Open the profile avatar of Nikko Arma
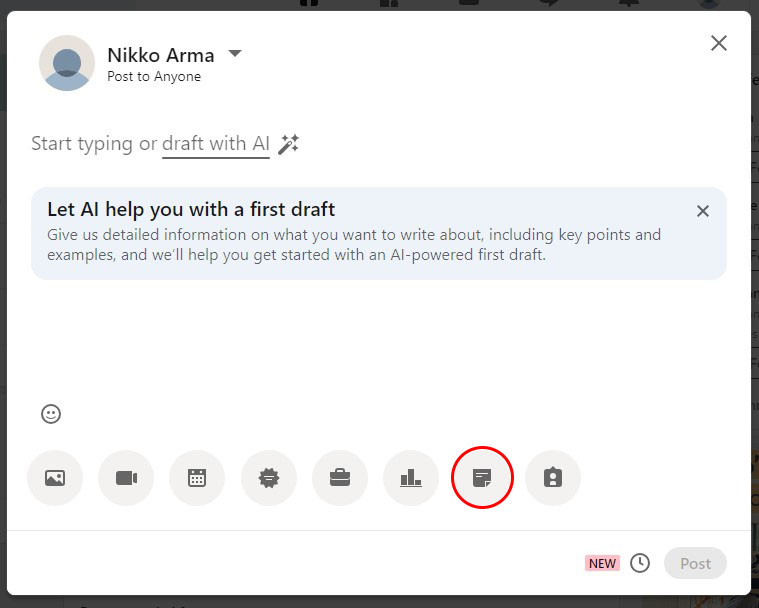 pyautogui.click(x=67, y=63)
